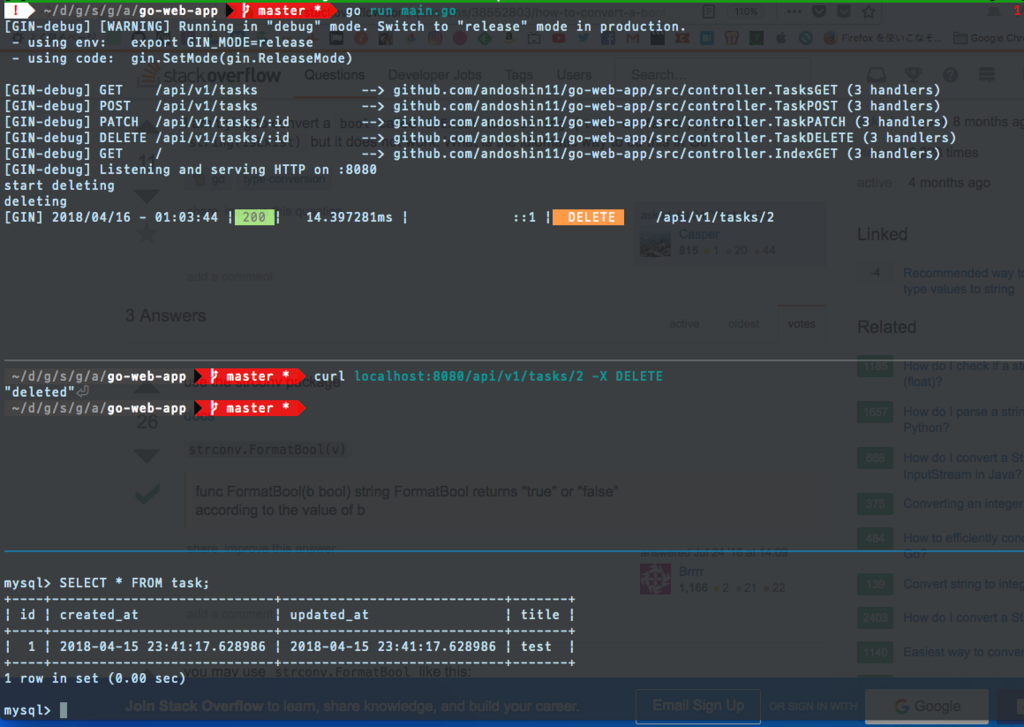Viewport: 1024px width, 727px height.
Task: Downvote the question with the down arrow
Action: 147,195
